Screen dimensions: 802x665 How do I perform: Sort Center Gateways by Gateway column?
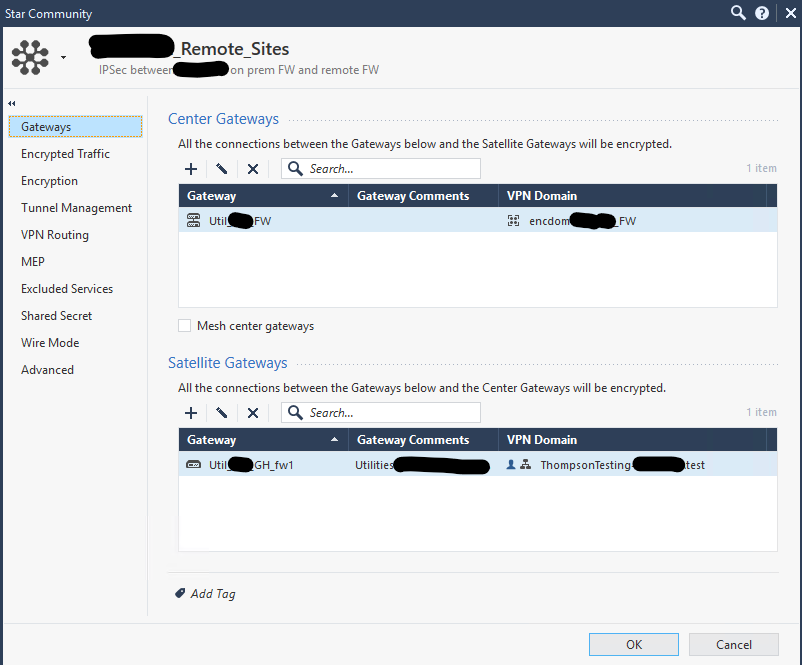pos(263,196)
